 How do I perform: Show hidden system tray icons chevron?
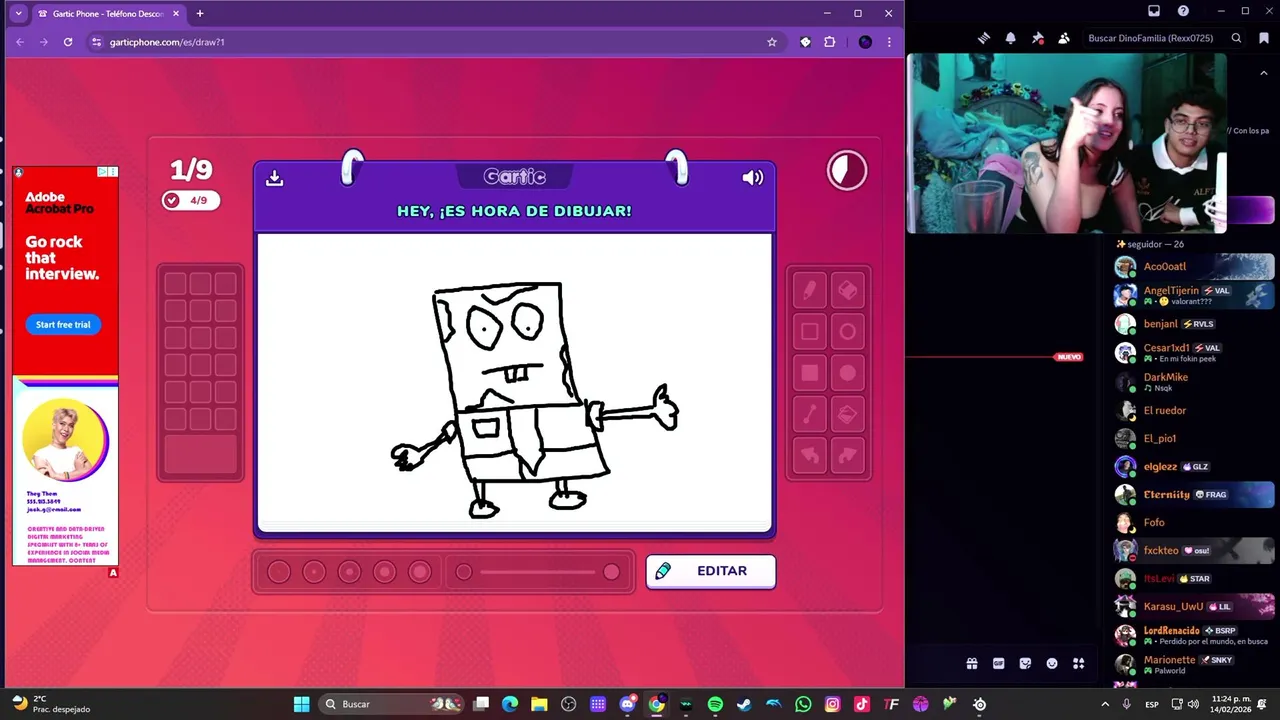point(1105,704)
